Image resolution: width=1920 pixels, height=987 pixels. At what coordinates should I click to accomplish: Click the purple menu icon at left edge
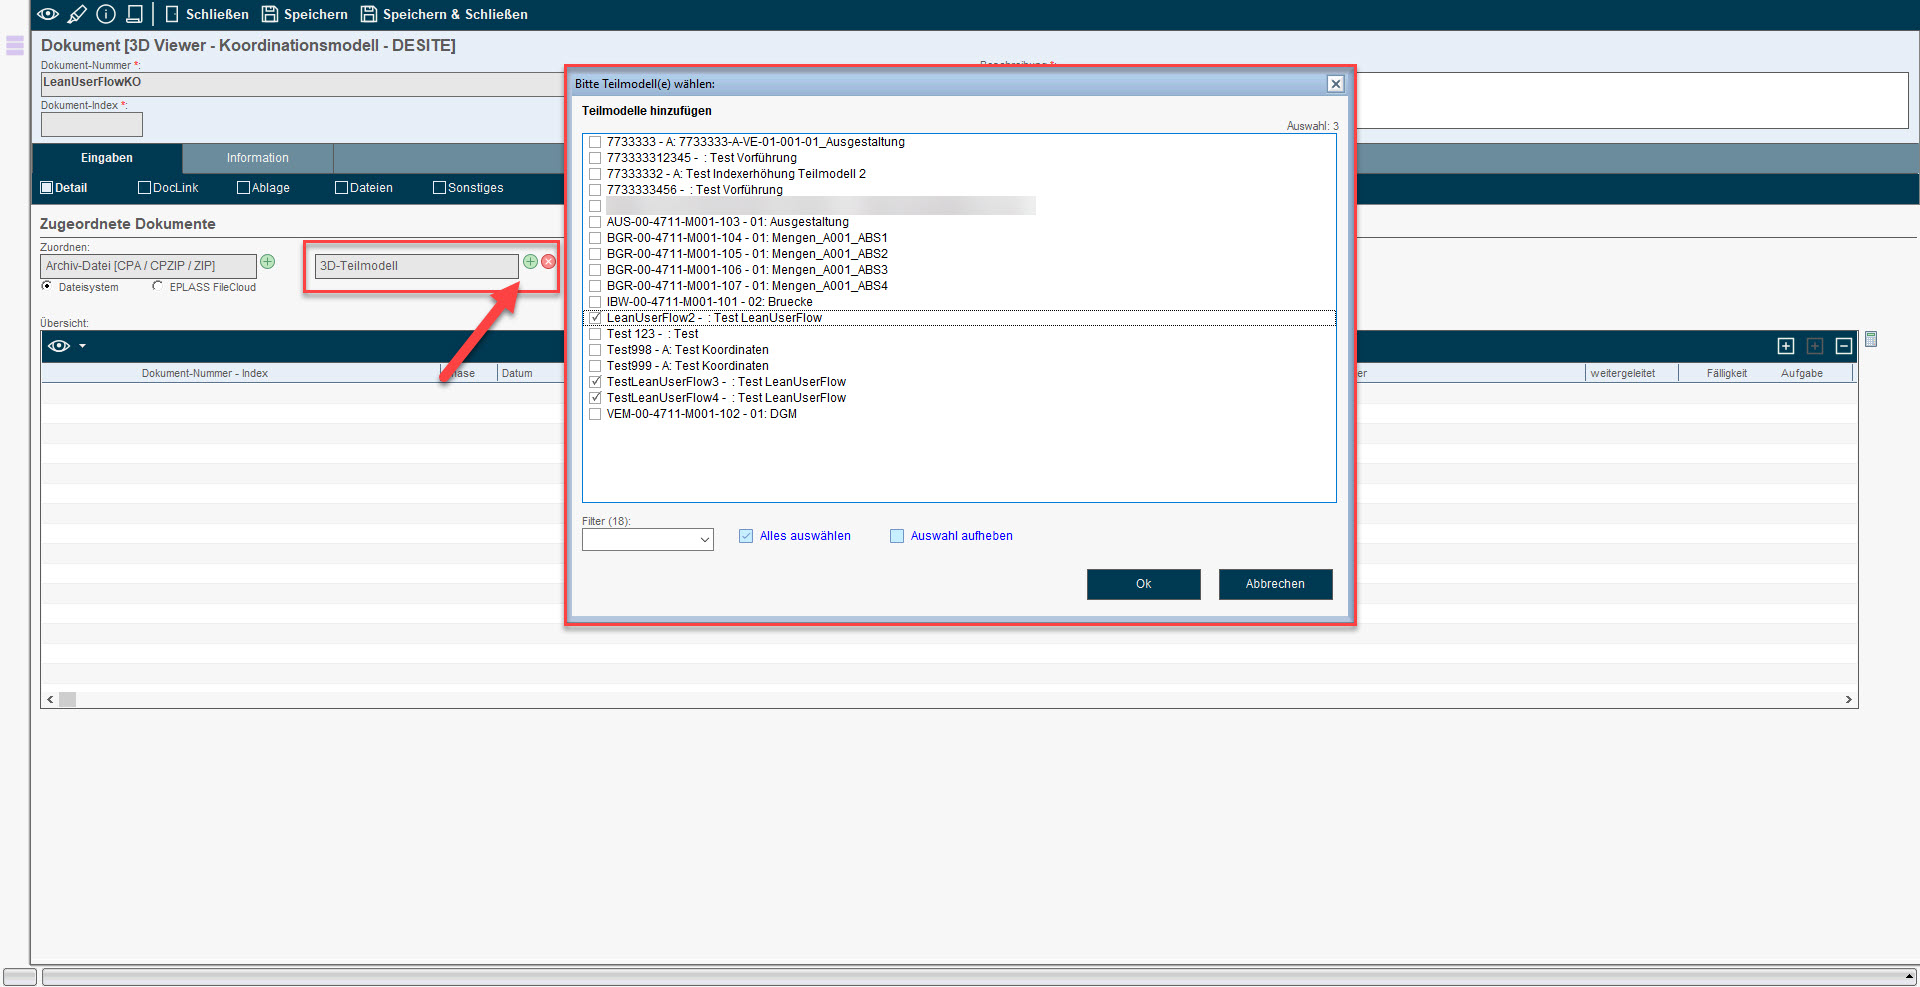pyautogui.click(x=15, y=46)
